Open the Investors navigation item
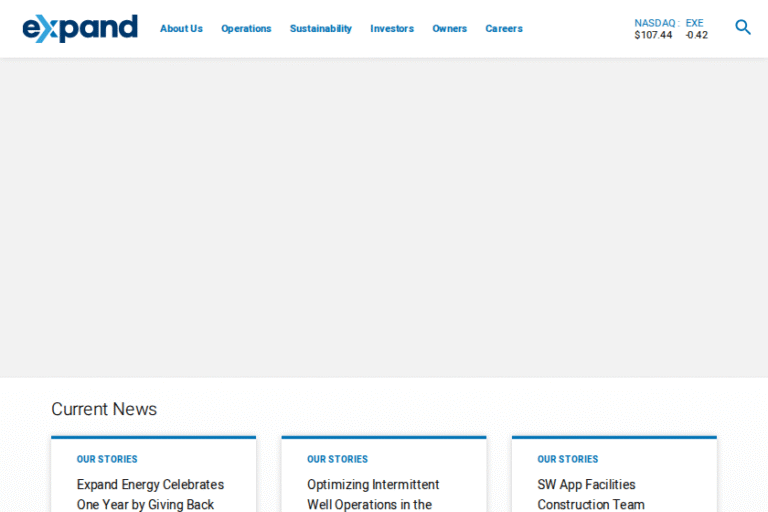This screenshot has height=512, width=768. 392,29
